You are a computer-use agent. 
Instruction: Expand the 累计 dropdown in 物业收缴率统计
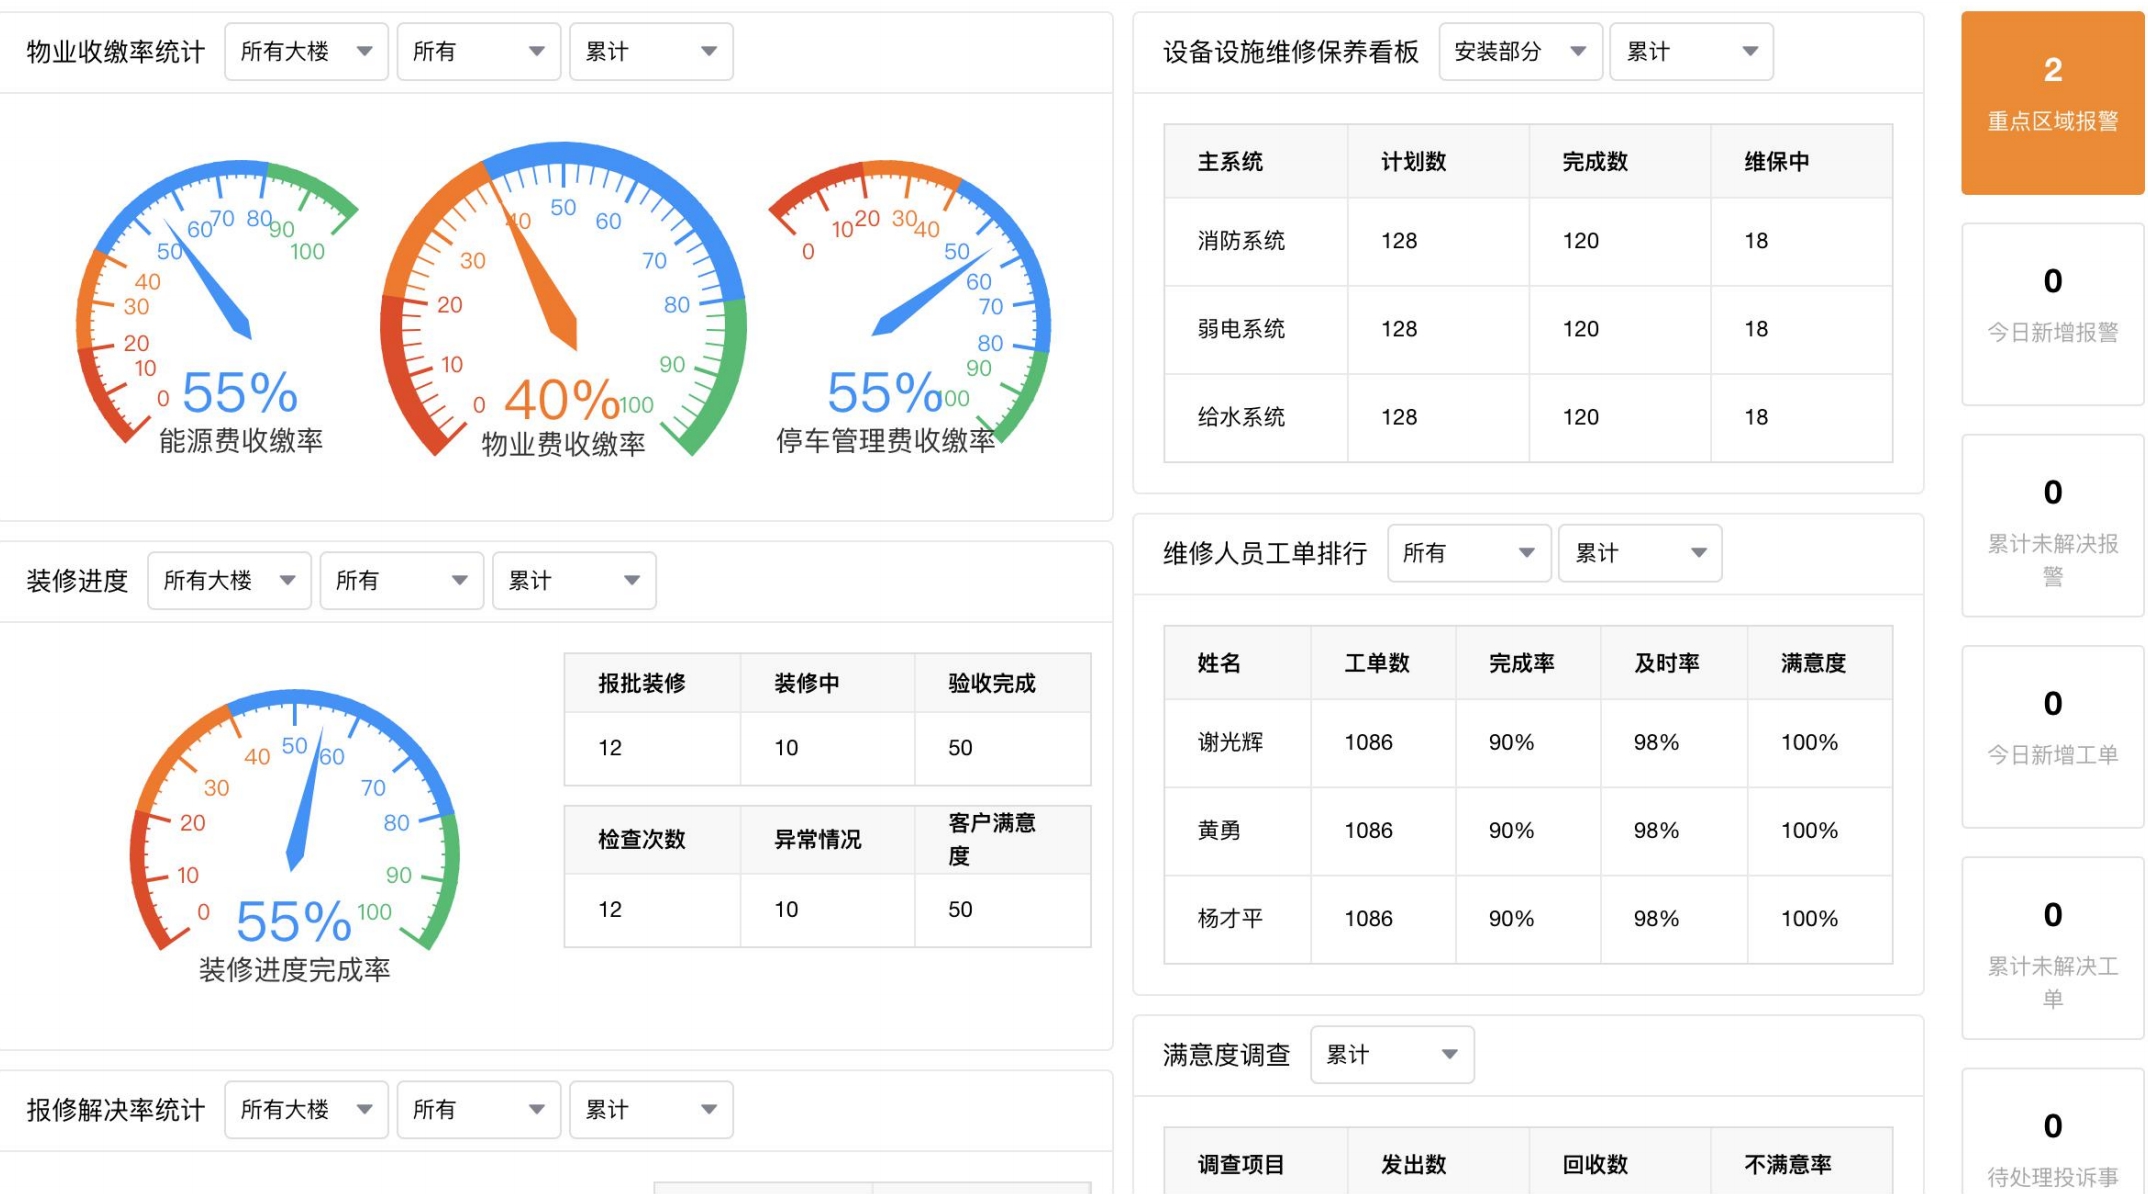[651, 52]
